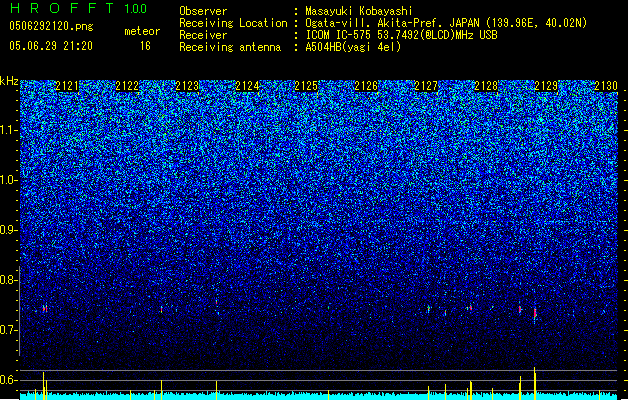This screenshot has height=400, width=629.
Task: Click the 2124 time marker
Action: (x=247, y=86)
